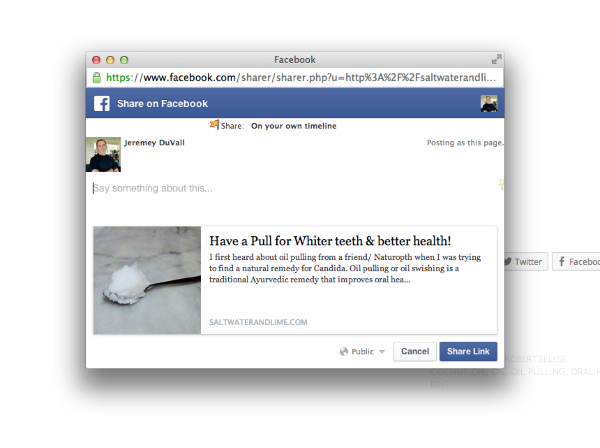Click the globe icon next to Public
600x448 pixels.
(344, 352)
